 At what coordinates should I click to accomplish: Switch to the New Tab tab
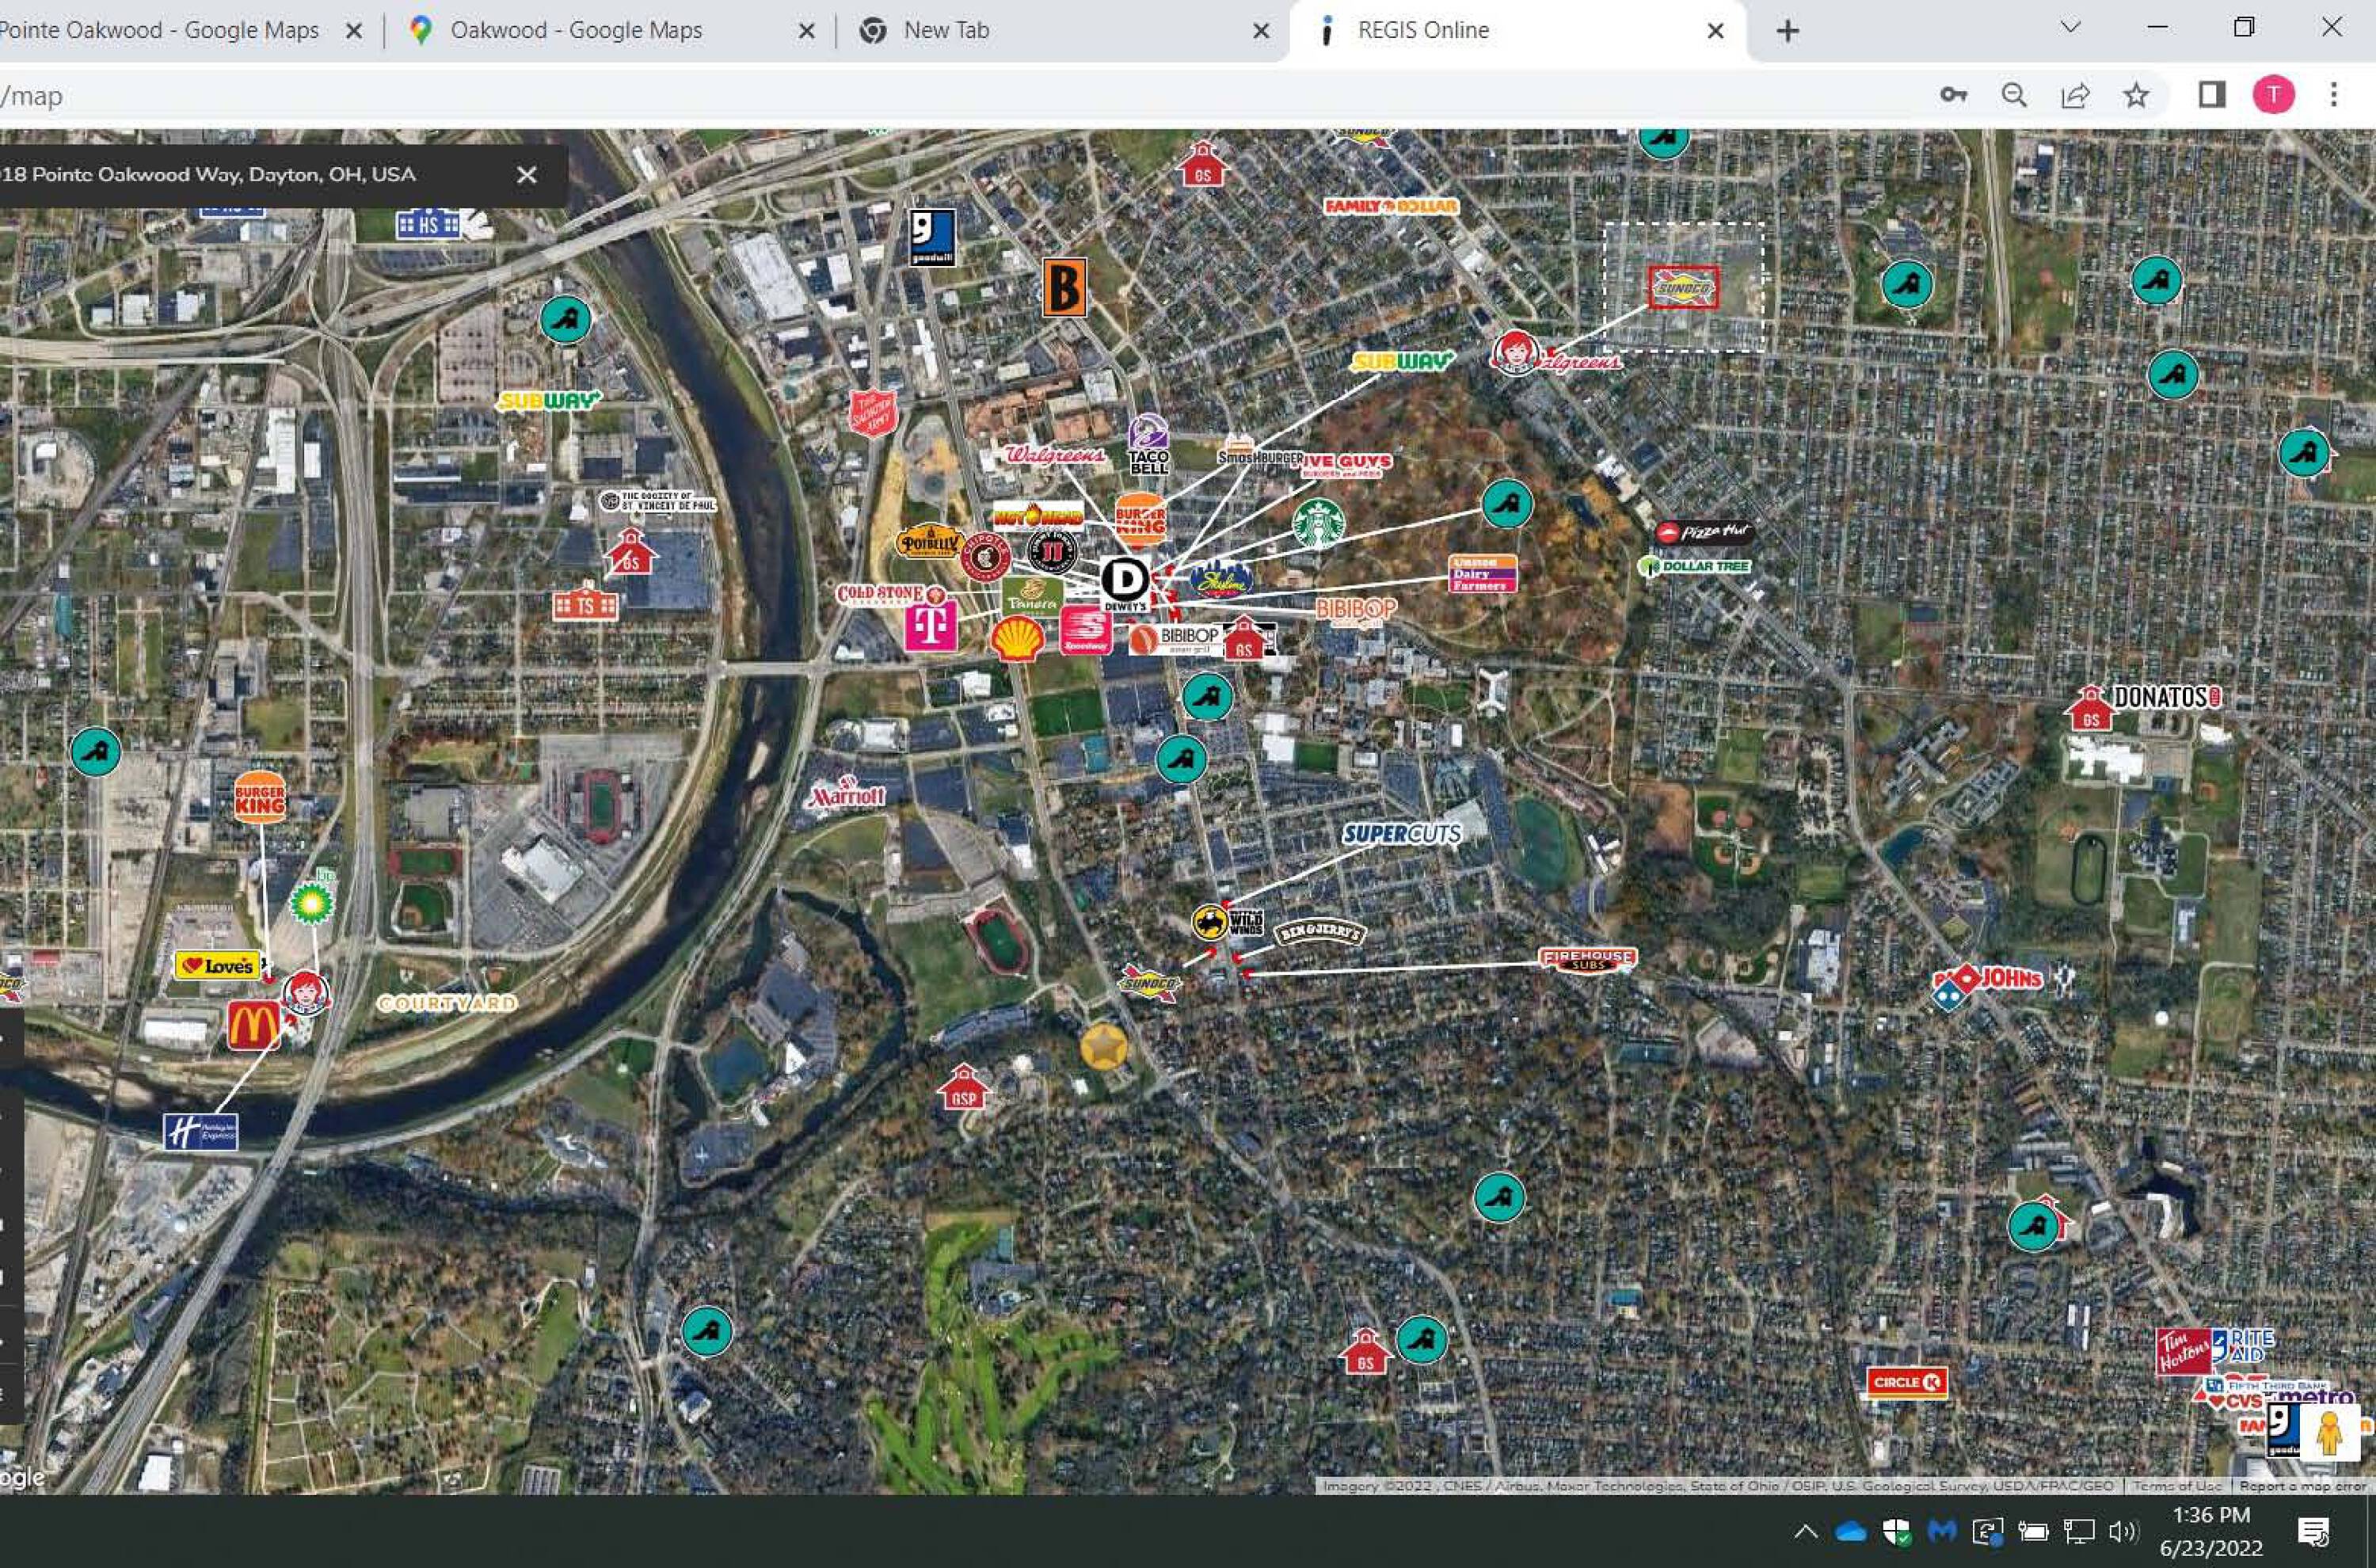(x=946, y=30)
